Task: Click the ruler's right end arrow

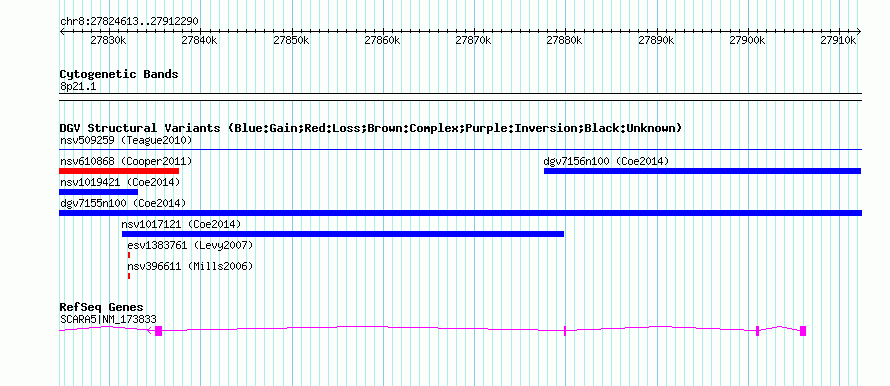Action: 859,31
